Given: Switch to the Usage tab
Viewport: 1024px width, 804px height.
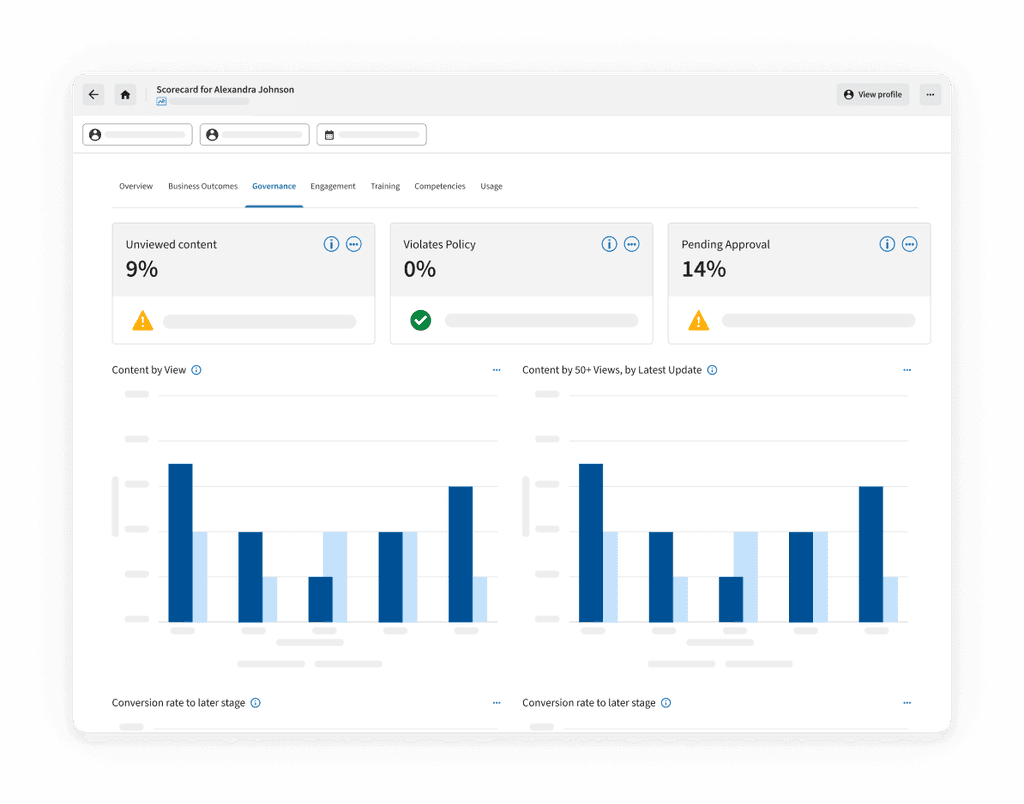Looking at the screenshot, I should point(491,186).
